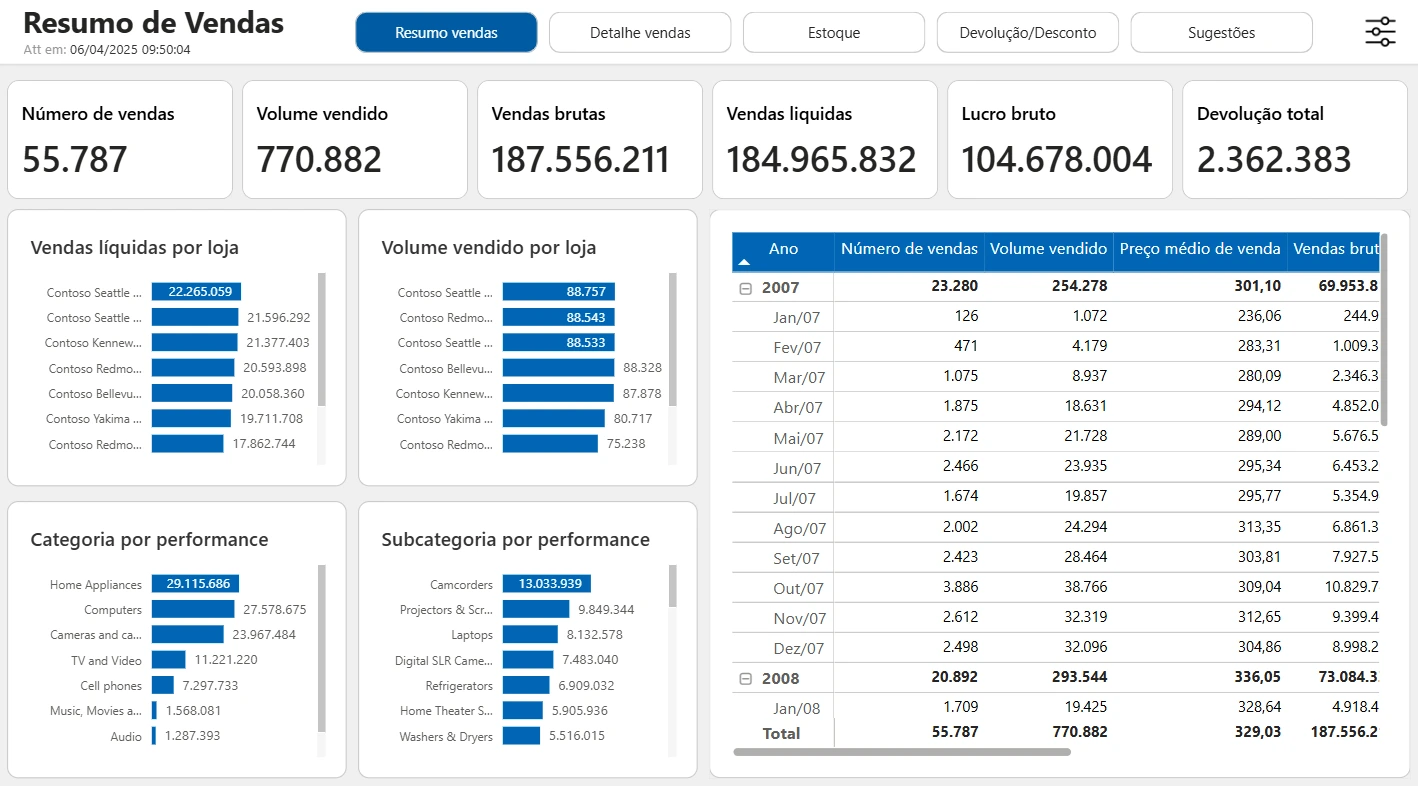Click the Lucro bruto card value

[1057, 160]
